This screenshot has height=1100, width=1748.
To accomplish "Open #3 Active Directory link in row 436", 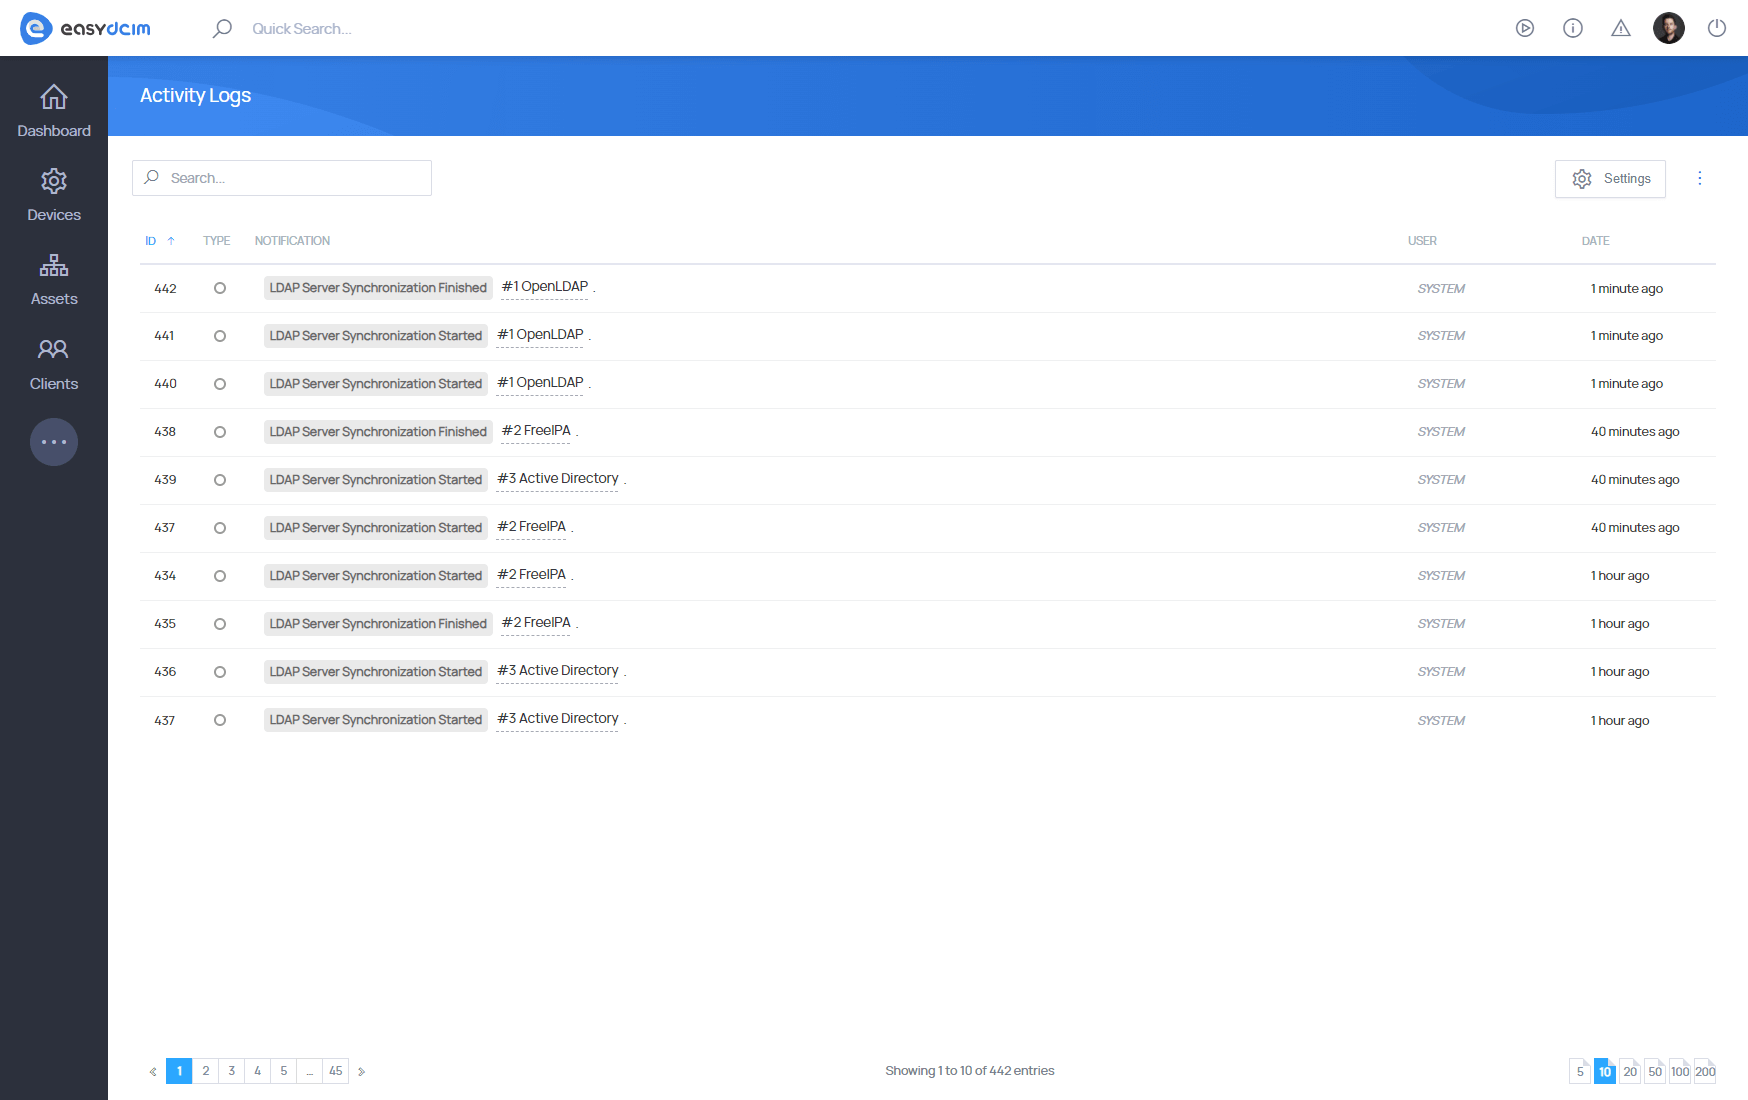I will pos(558,671).
